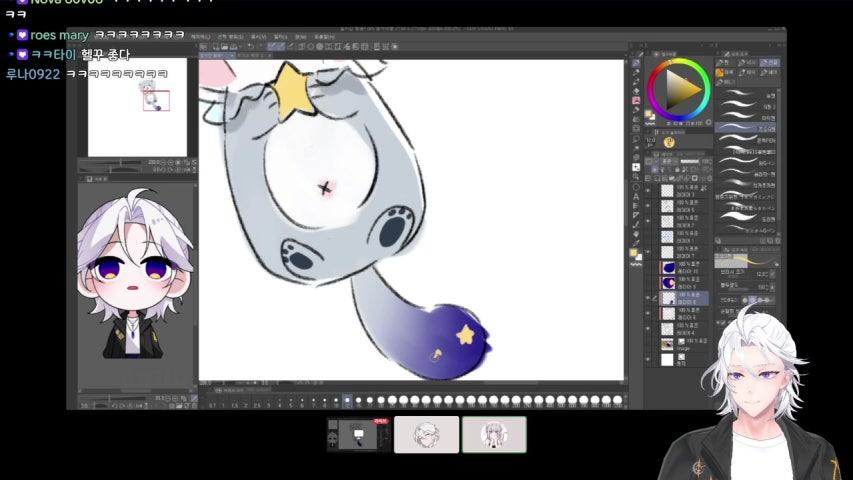
Task: Switch to the active canvas document tab
Action: point(217,55)
